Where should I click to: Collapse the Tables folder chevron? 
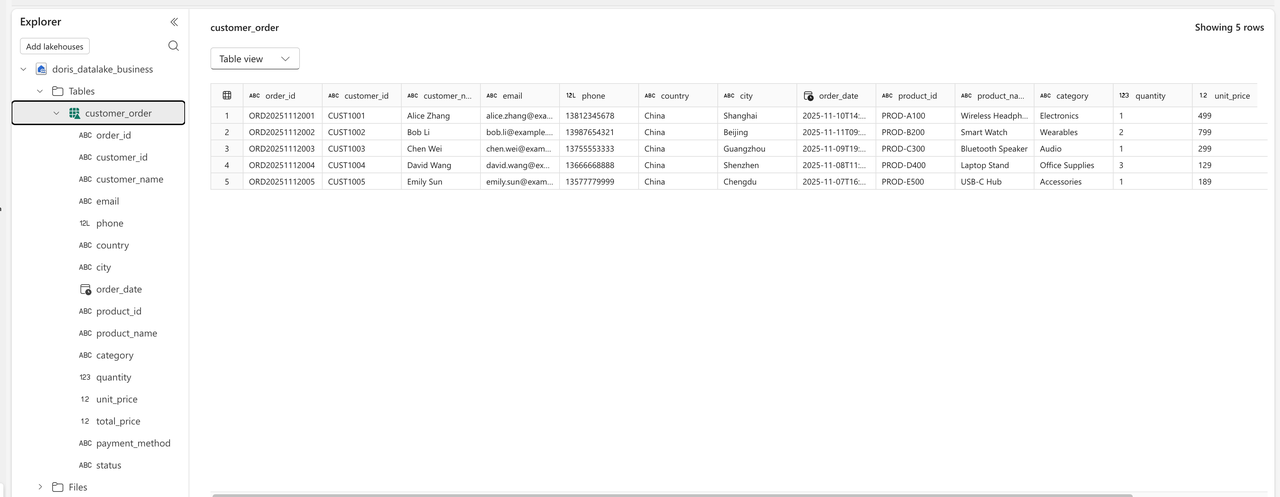coord(40,91)
